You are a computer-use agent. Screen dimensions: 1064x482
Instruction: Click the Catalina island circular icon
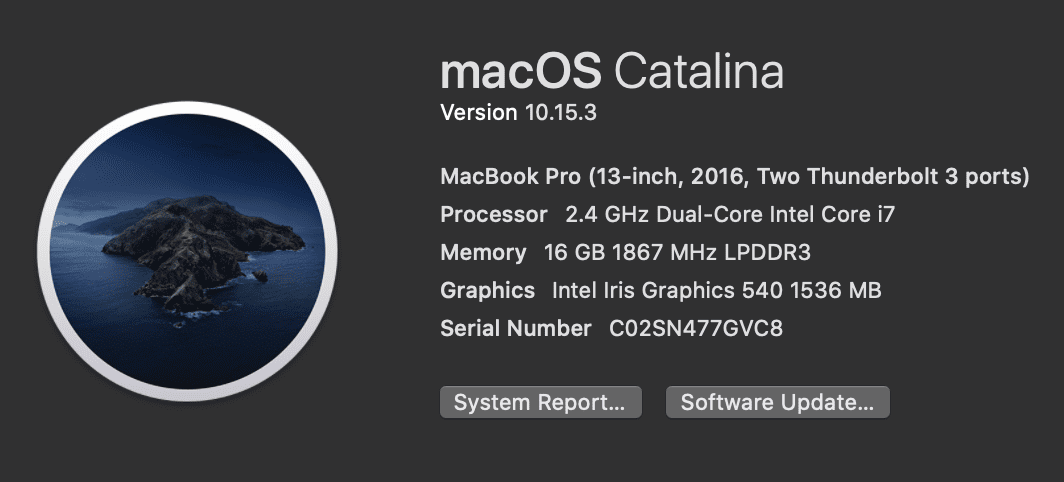(187, 251)
